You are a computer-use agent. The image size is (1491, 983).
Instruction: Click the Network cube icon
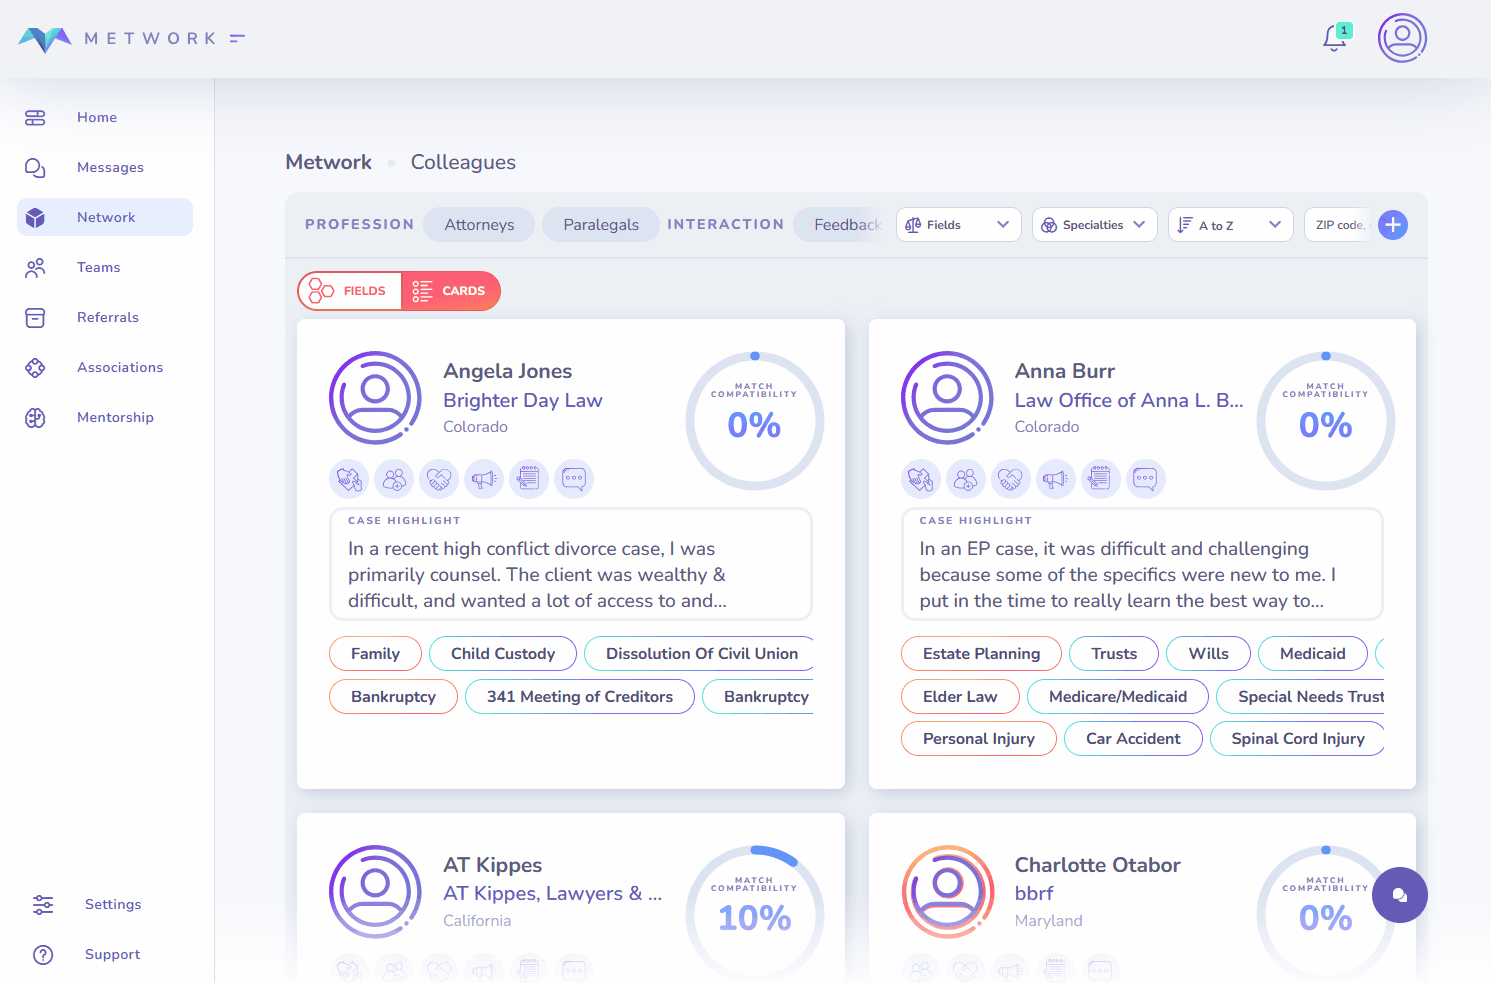[x=35, y=218]
